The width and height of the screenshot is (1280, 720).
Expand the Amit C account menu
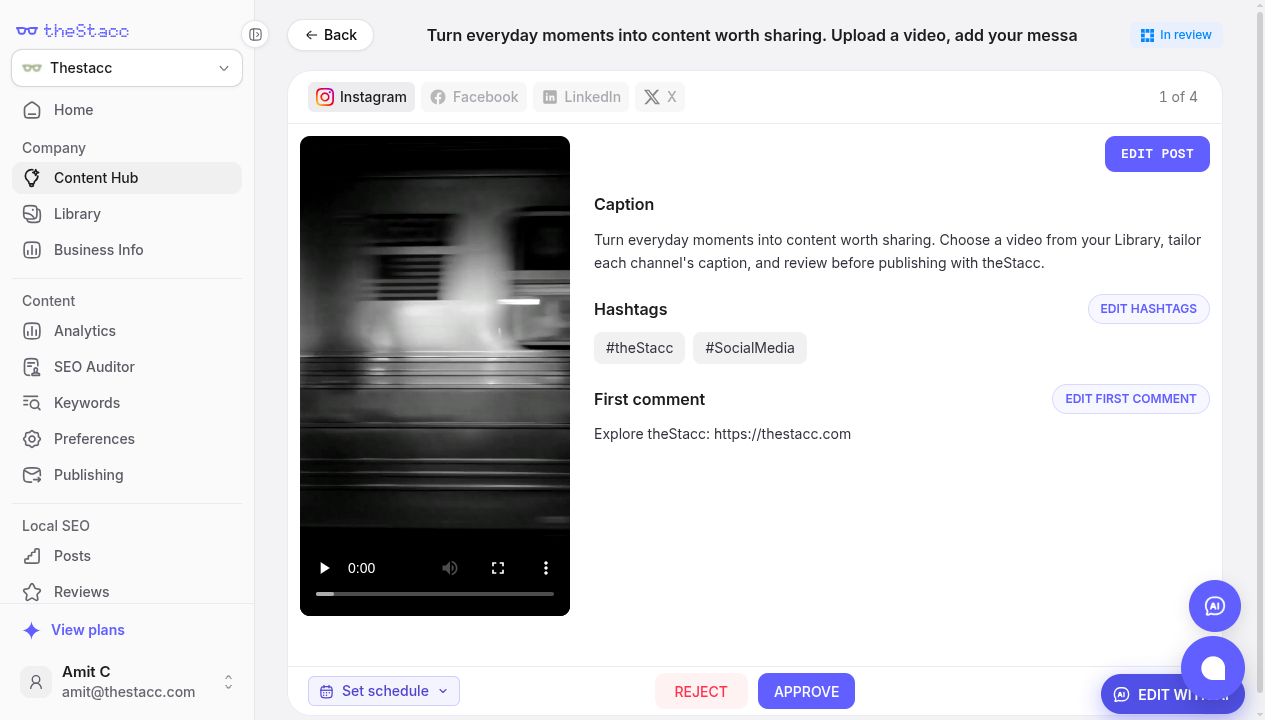[228, 682]
